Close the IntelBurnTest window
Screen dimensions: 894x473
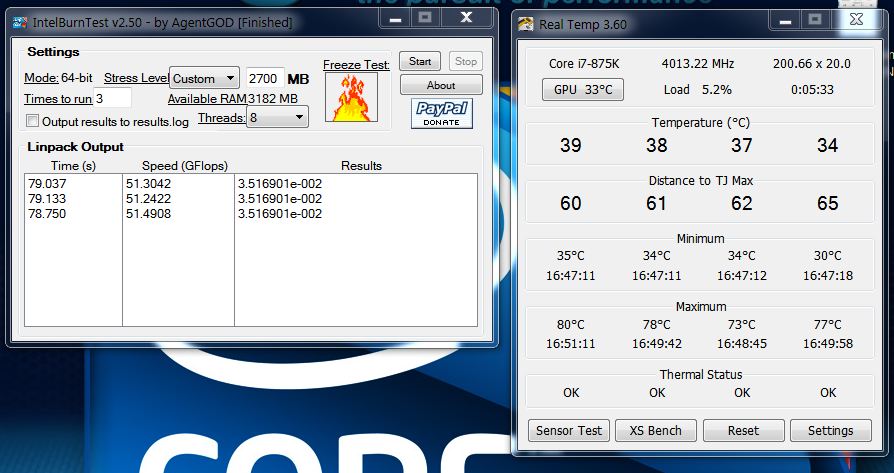tap(466, 18)
